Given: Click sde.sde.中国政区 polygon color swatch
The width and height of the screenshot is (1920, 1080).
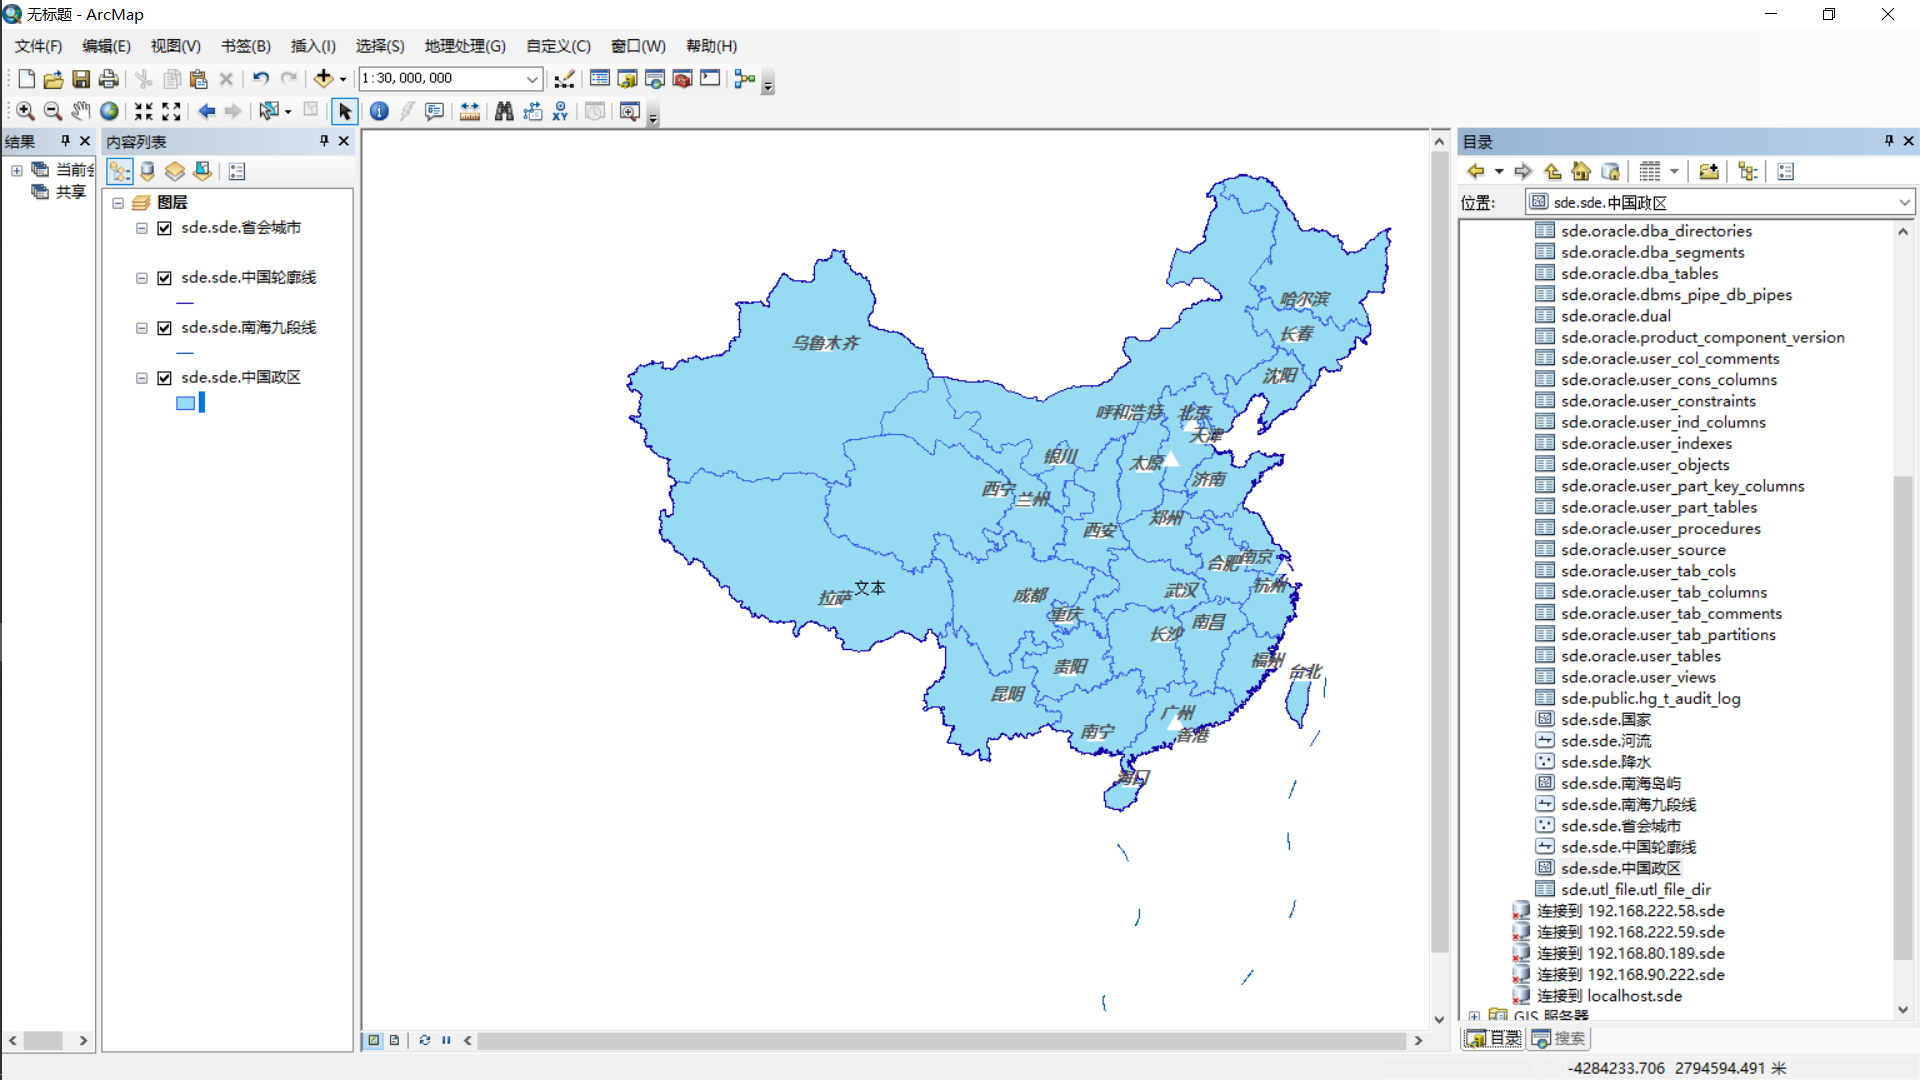Looking at the screenshot, I should (186, 403).
